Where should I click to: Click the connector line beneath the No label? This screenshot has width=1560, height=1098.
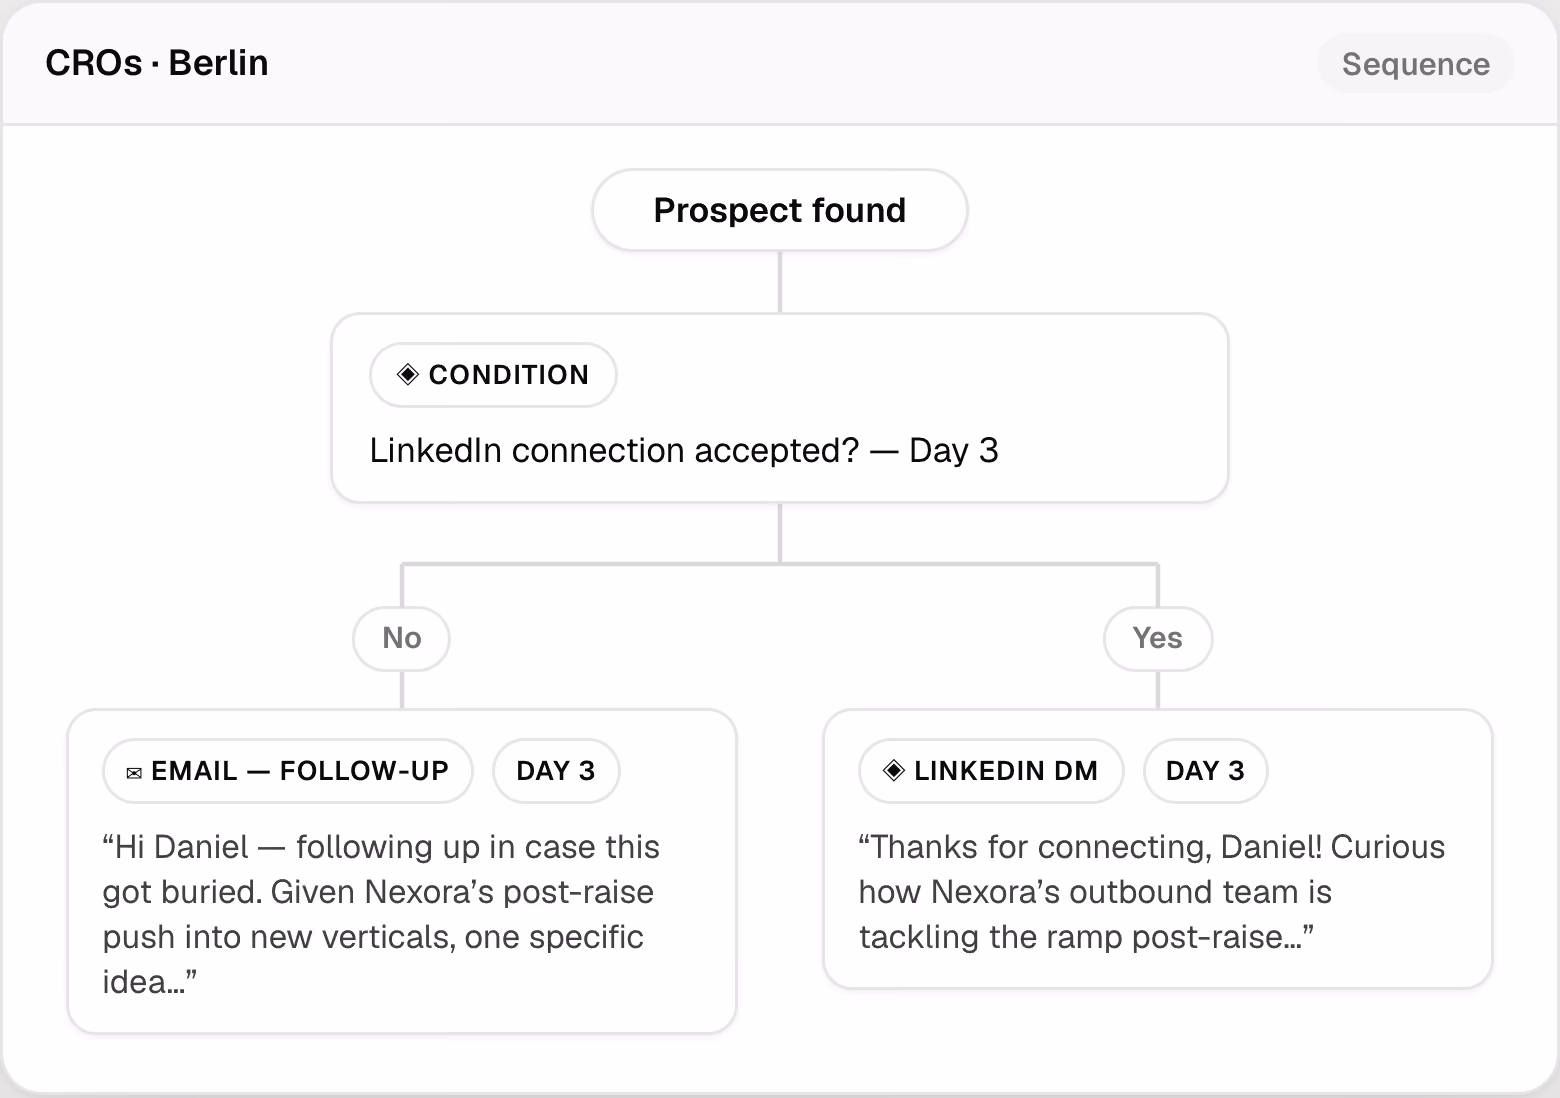pos(402,690)
